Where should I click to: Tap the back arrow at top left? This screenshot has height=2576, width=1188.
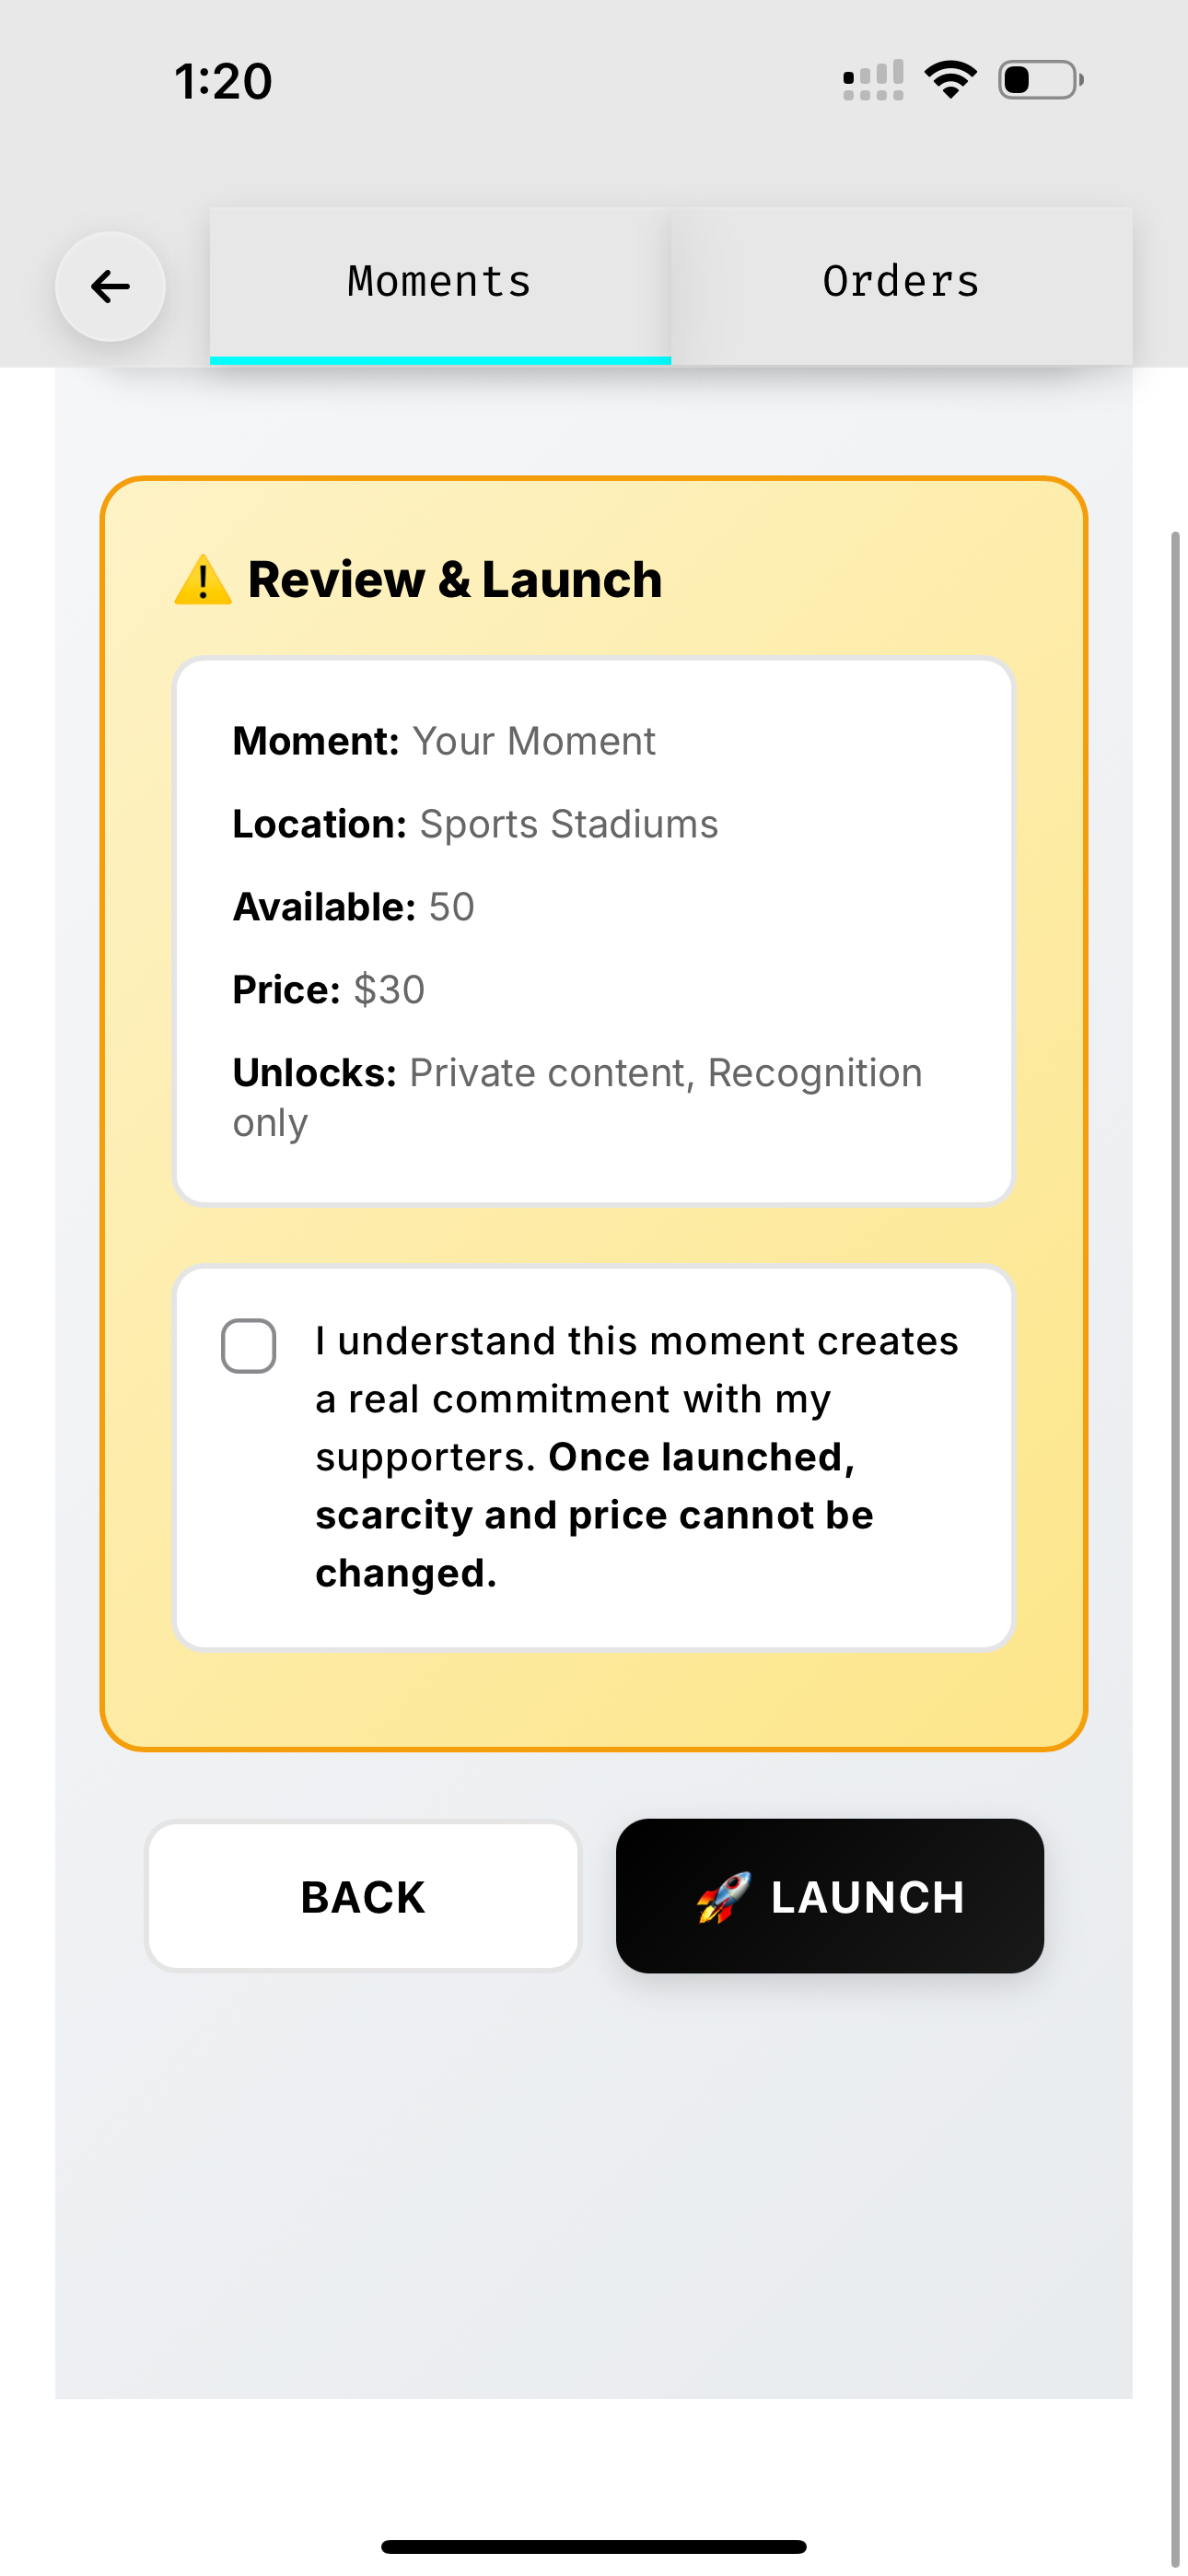(110, 287)
